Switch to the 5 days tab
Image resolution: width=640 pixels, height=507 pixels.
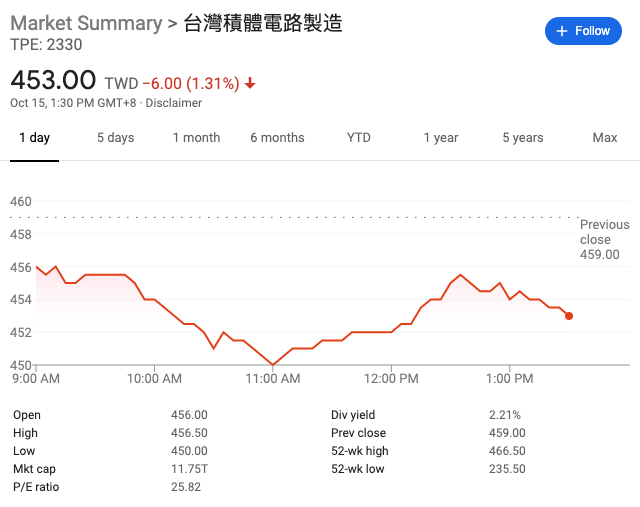point(115,138)
